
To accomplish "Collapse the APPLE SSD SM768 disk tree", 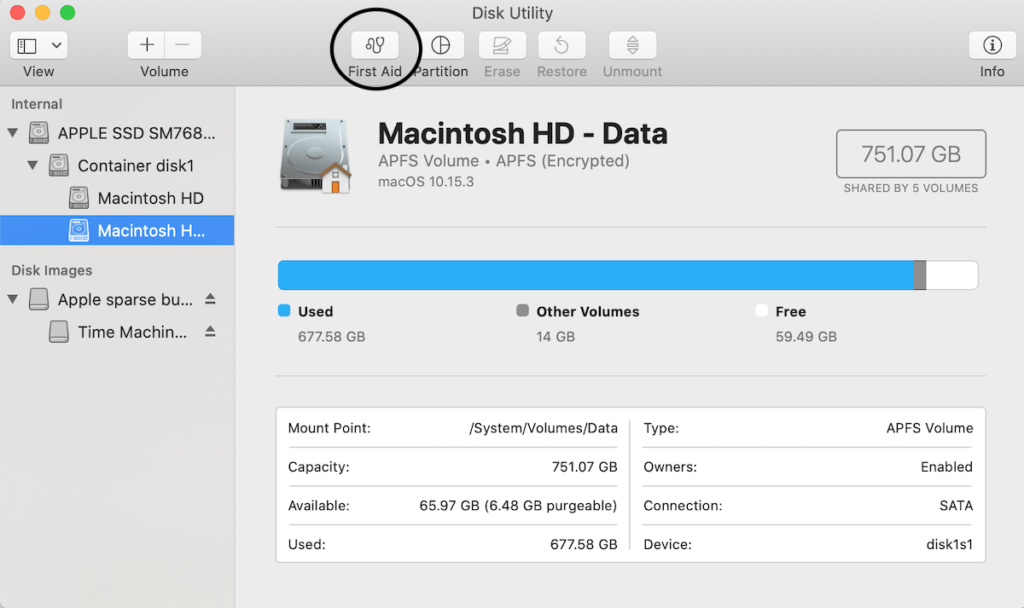I will point(12,133).
